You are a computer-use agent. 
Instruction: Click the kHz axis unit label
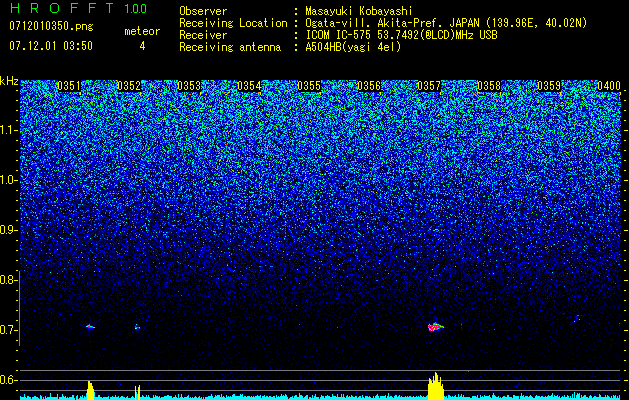point(9,81)
